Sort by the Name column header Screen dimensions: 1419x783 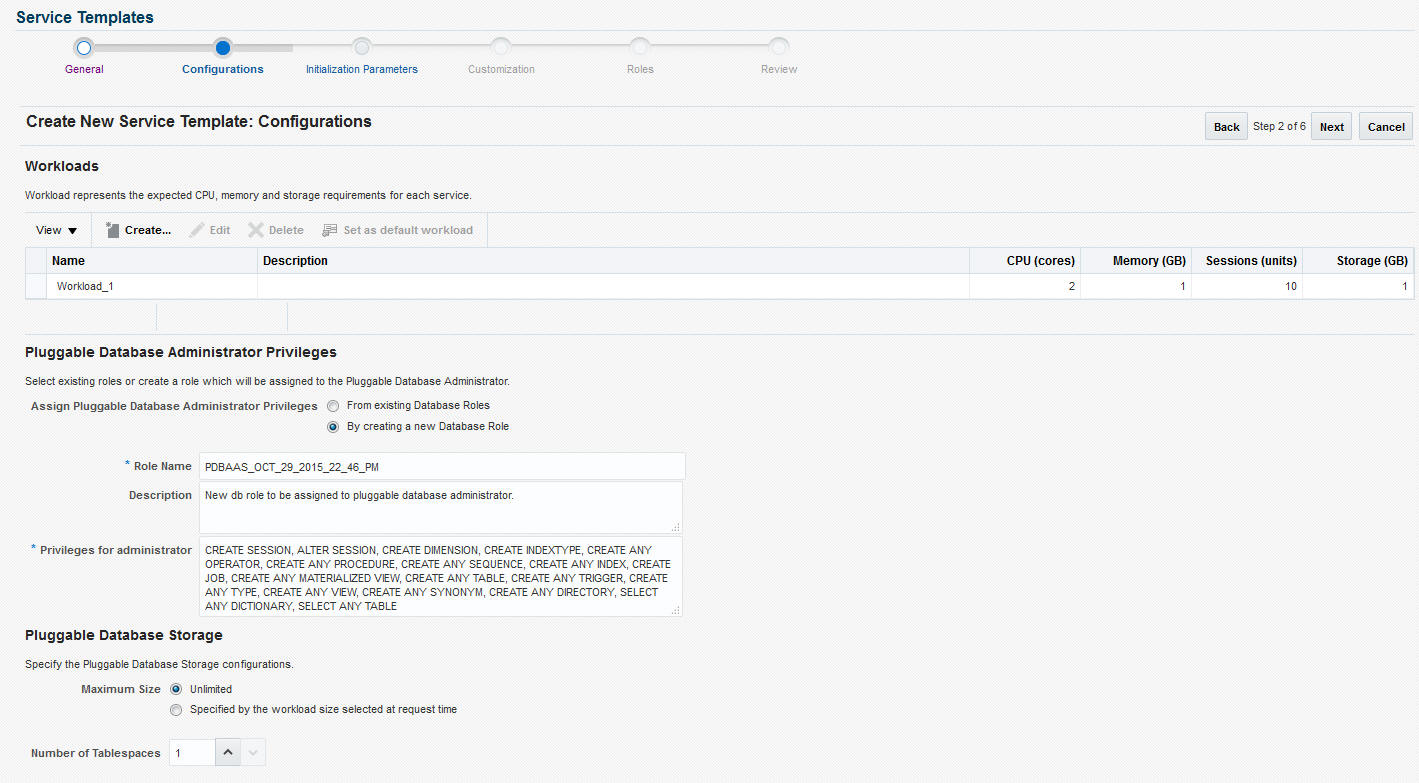tap(151, 261)
